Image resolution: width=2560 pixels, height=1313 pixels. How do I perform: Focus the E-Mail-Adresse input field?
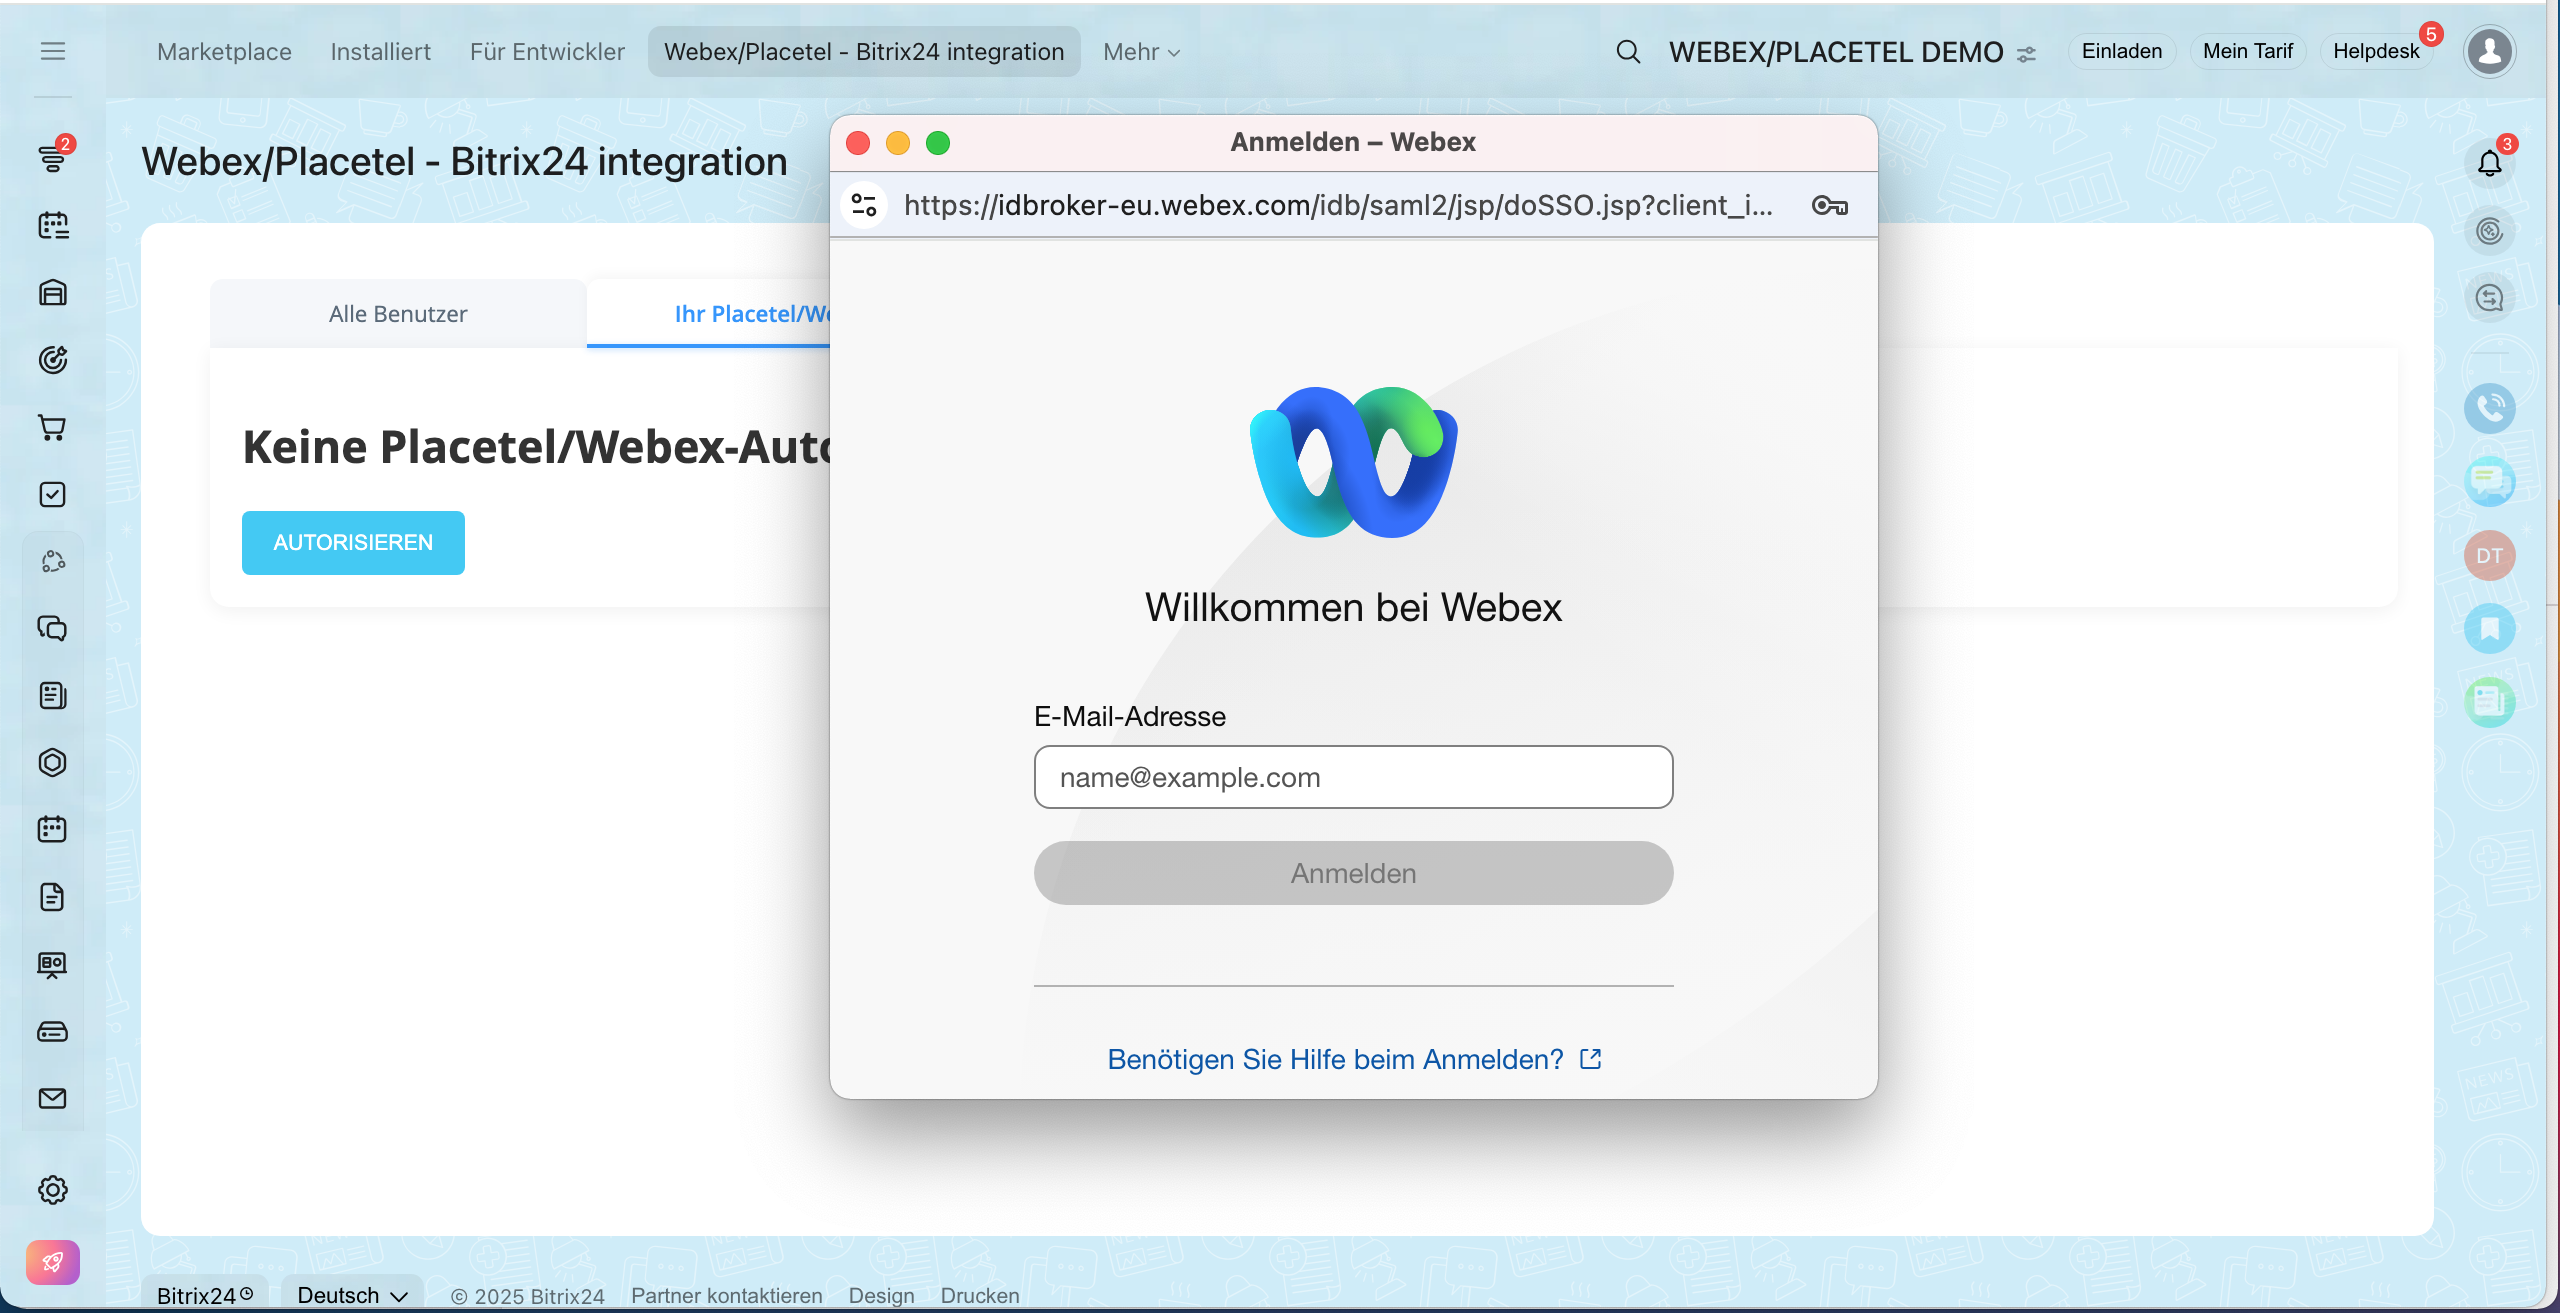point(1353,777)
